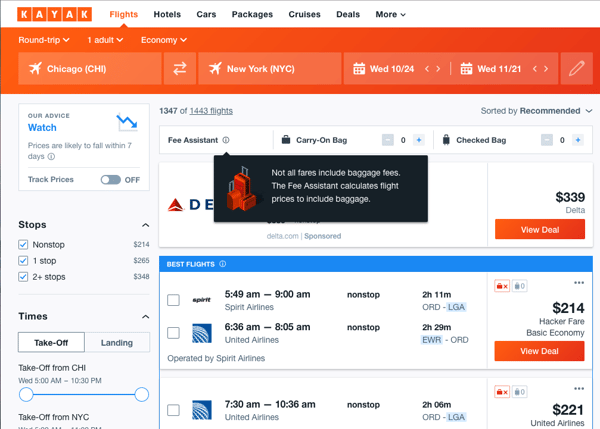This screenshot has width=600, height=429.
Task: Select the 6:36 am United flight checkbox
Action: point(173,333)
